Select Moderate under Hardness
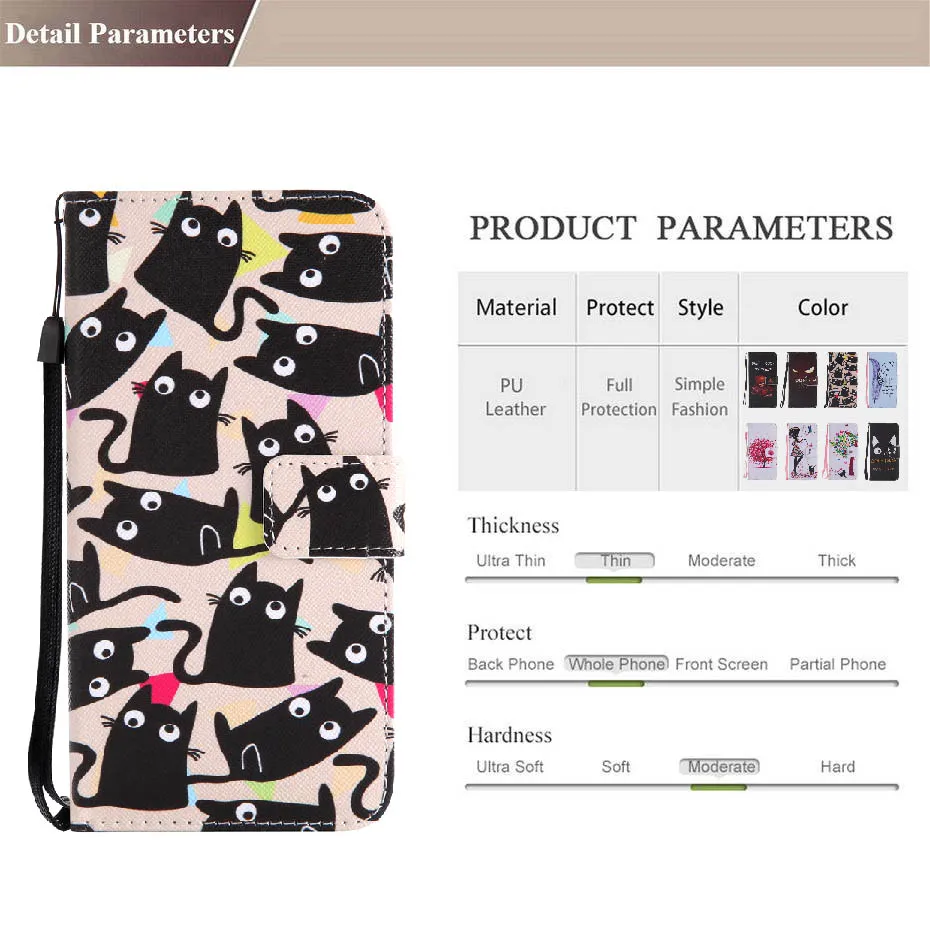 tap(720, 767)
